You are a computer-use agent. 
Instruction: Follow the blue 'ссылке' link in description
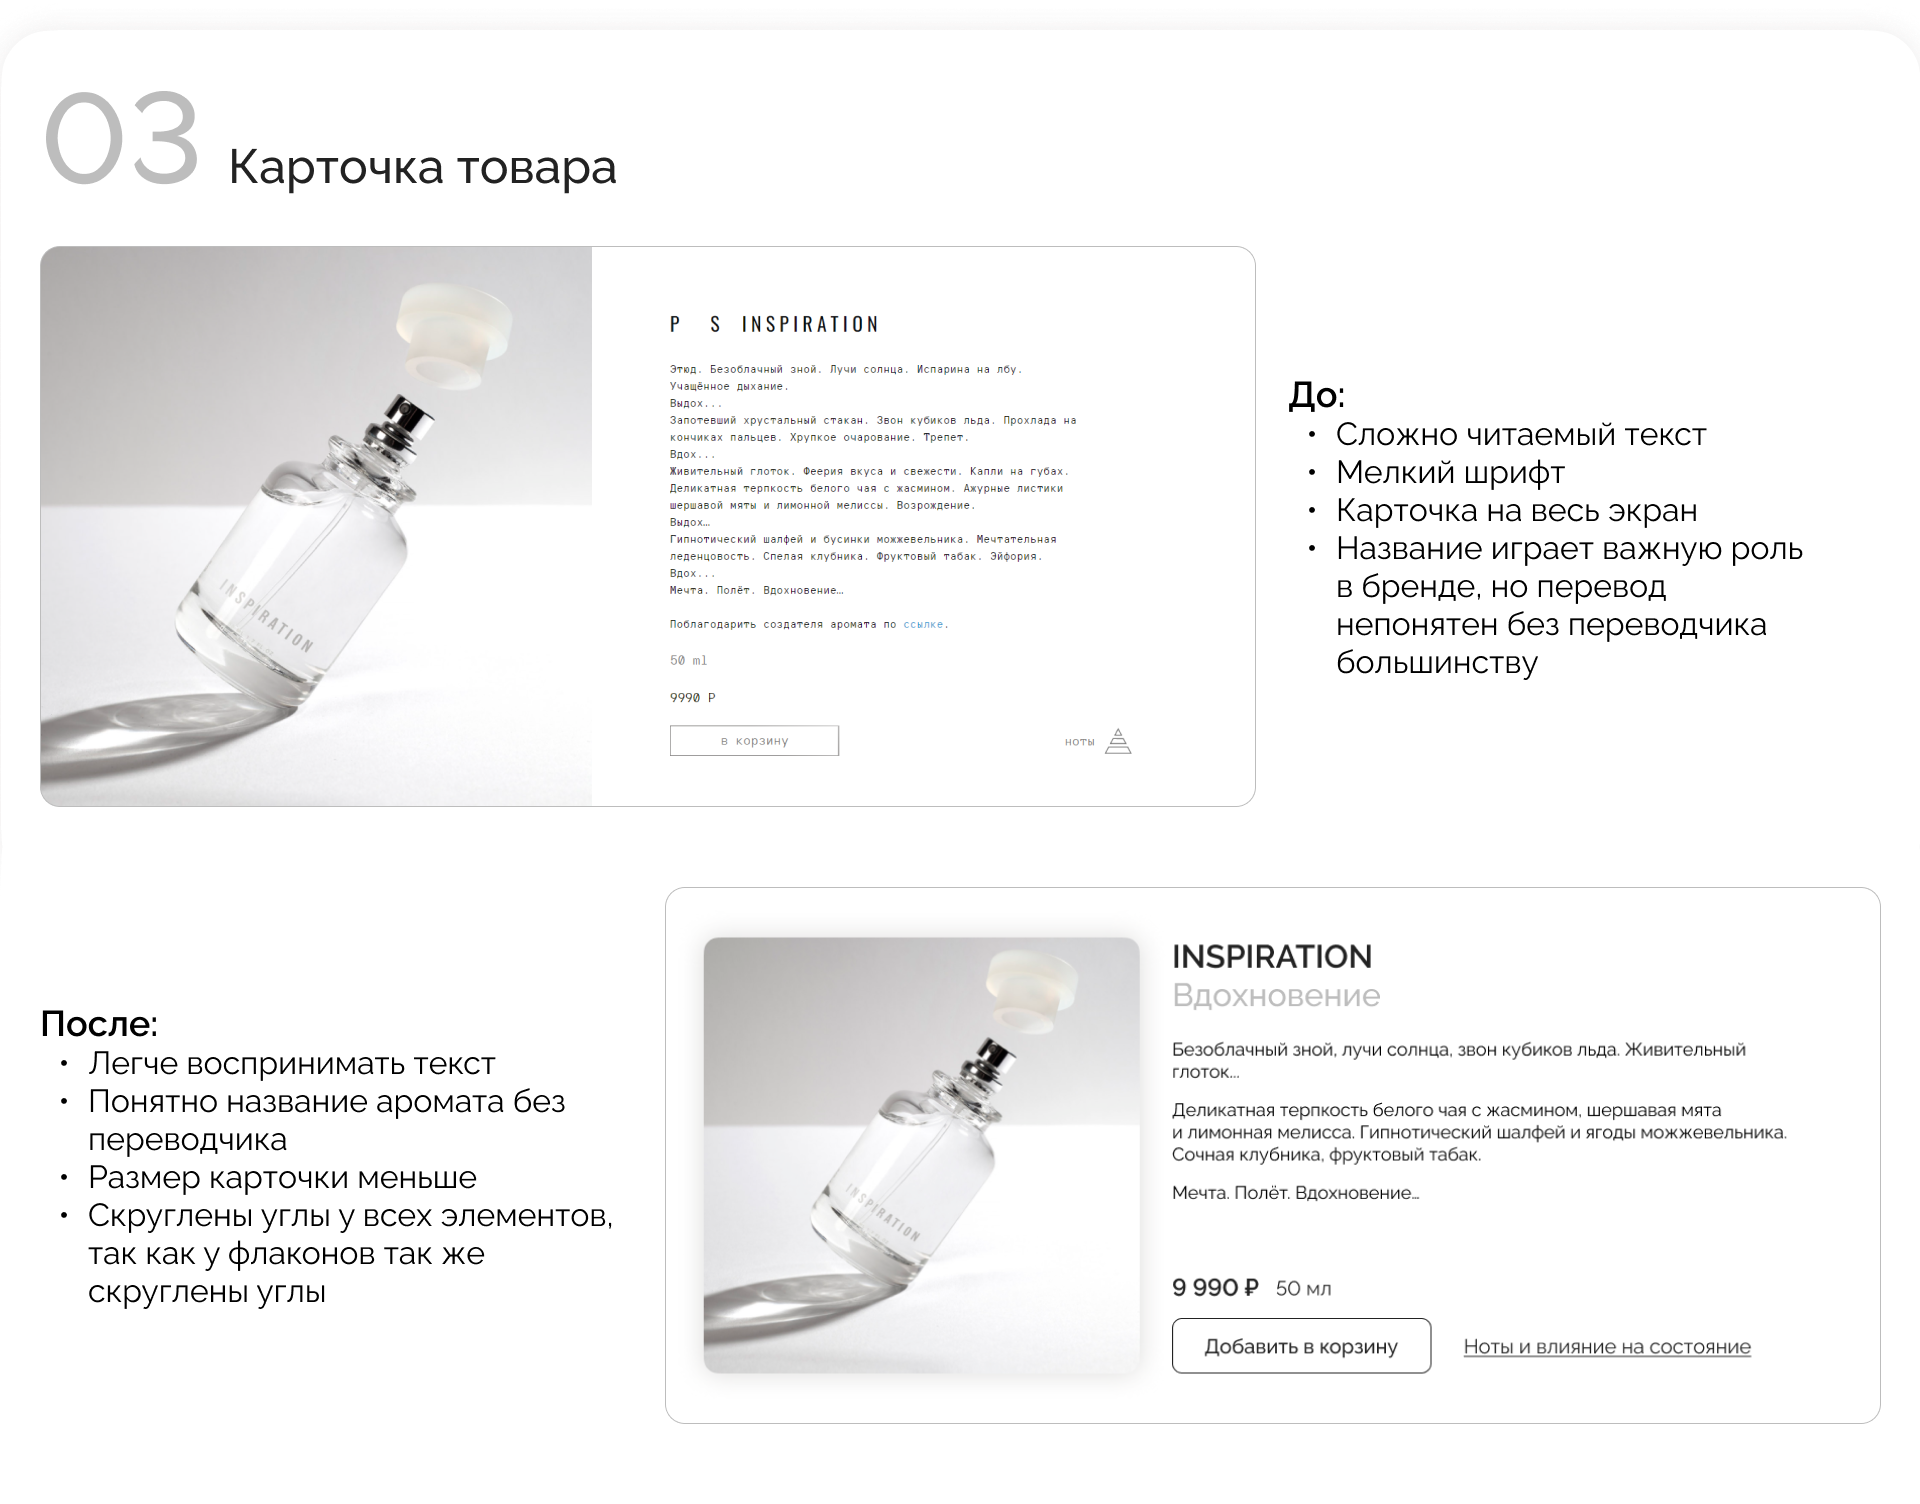tap(923, 624)
